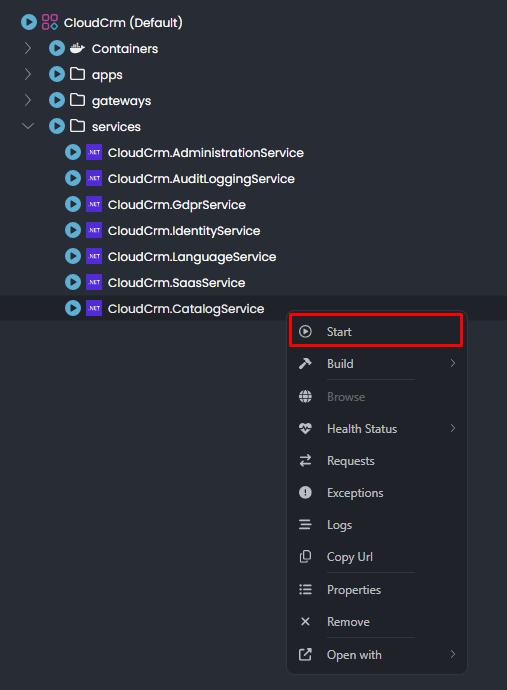Select the Containers label
This screenshot has width=507, height=690.
point(125,48)
